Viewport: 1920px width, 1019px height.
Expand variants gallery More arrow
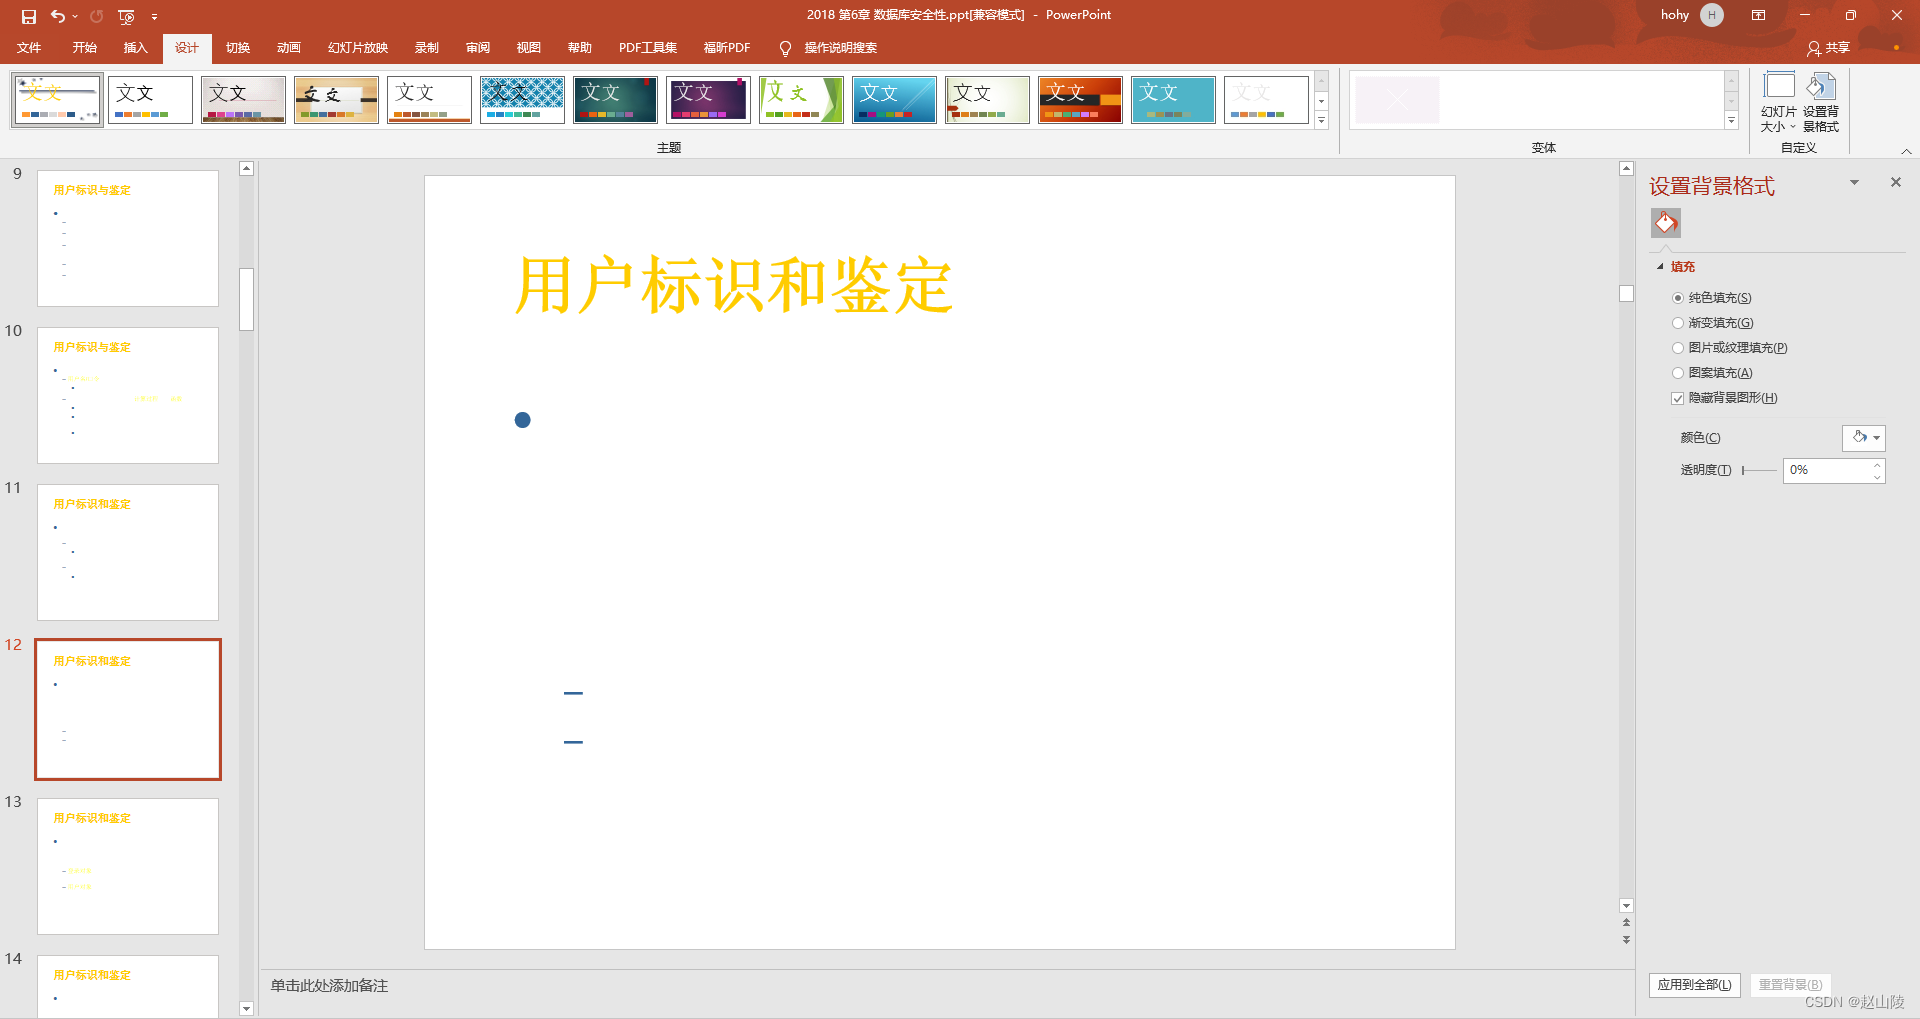pyautogui.click(x=1731, y=120)
